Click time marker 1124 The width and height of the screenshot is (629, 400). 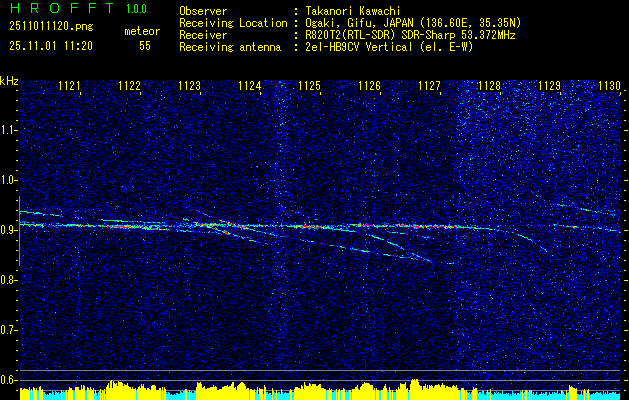pos(250,86)
